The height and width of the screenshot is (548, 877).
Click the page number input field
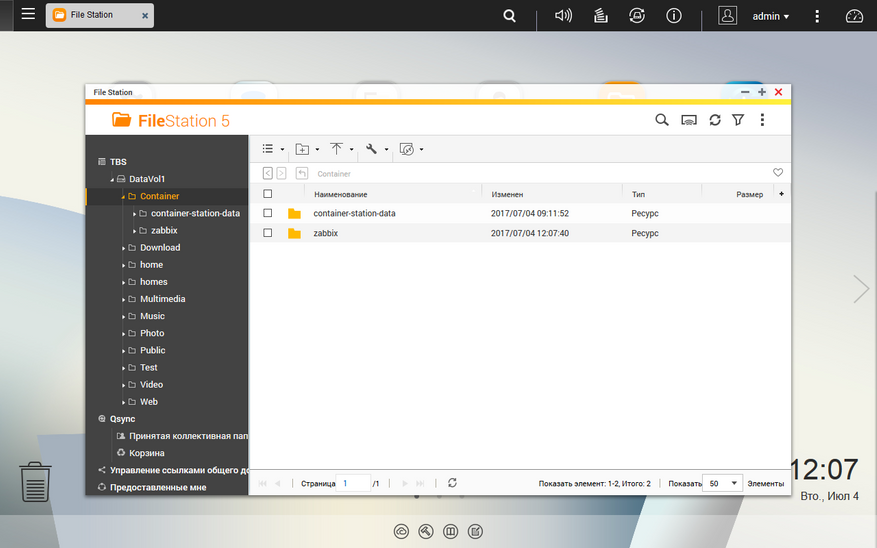(x=353, y=483)
